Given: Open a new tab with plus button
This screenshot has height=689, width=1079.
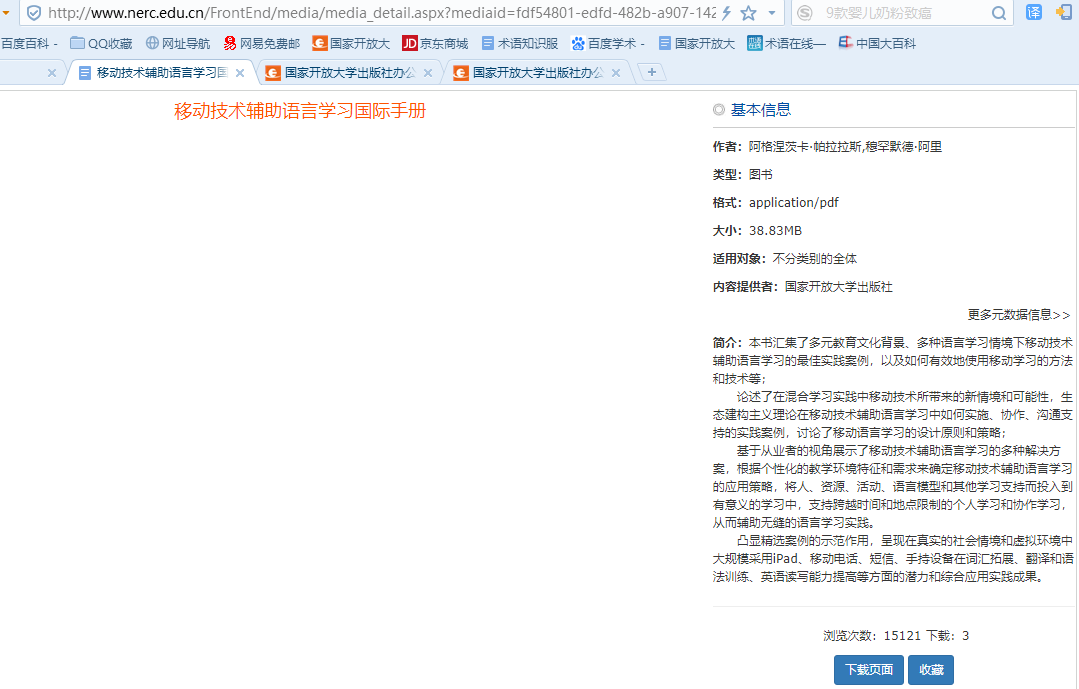Looking at the screenshot, I should (x=652, y=73).
